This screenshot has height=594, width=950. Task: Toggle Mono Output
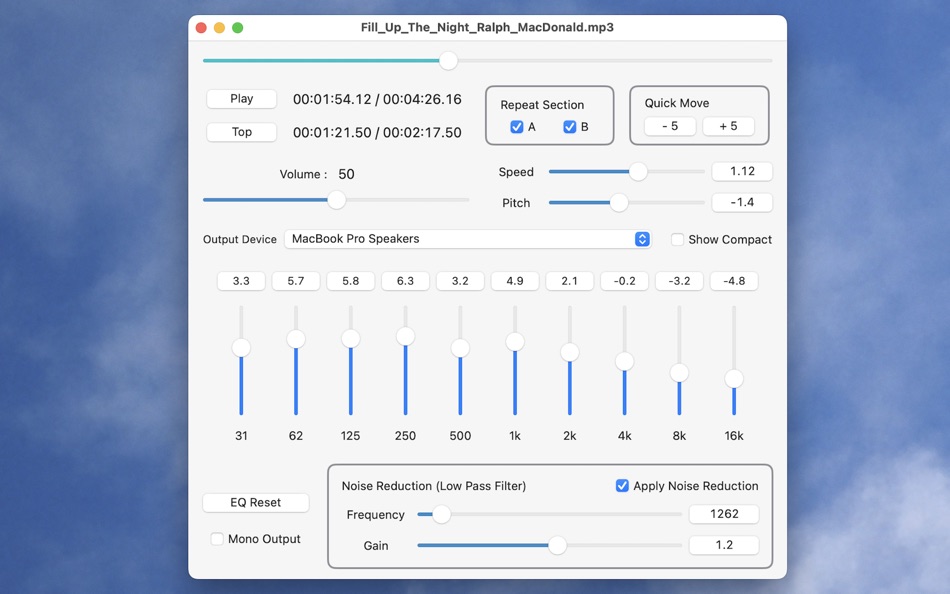[217, 539]
